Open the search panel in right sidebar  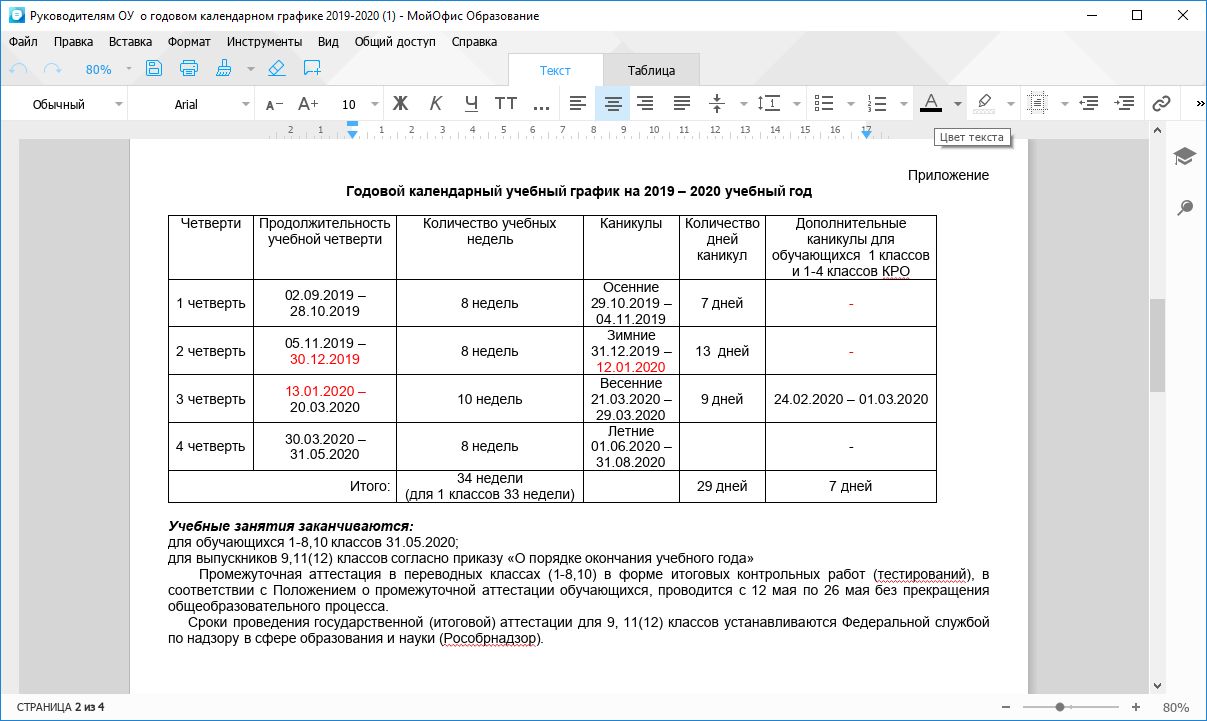point(1184,208)
